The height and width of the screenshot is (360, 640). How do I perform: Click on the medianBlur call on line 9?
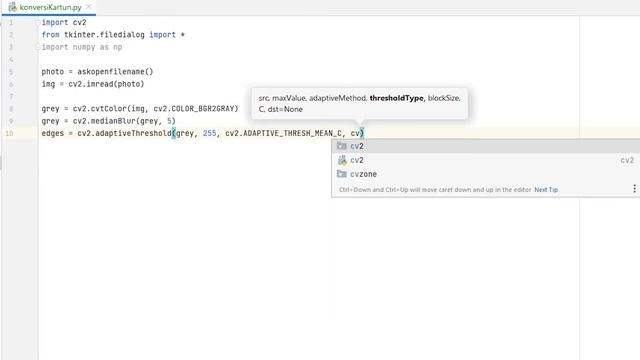pyautogui.click(x=124, y=121)
